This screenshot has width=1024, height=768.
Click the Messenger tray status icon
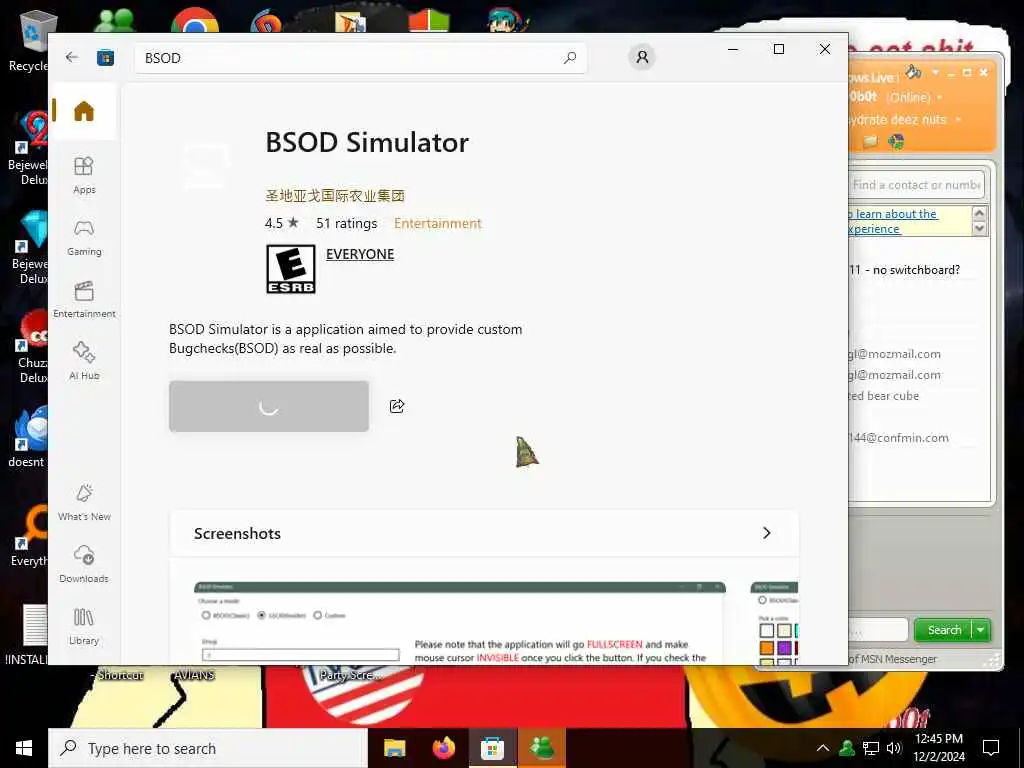pyautogui.click(x=847, y=748)
